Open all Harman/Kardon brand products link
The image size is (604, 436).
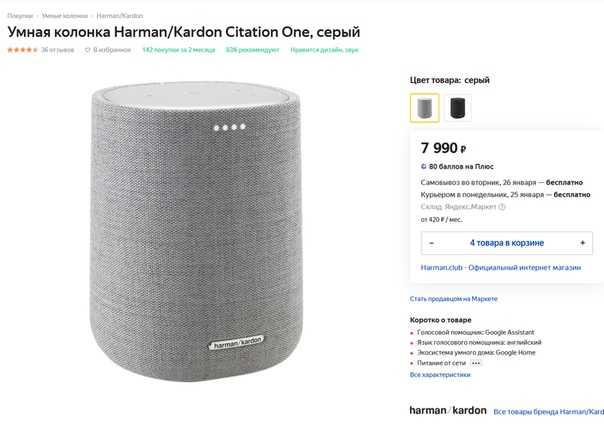(x=549, y=412)
